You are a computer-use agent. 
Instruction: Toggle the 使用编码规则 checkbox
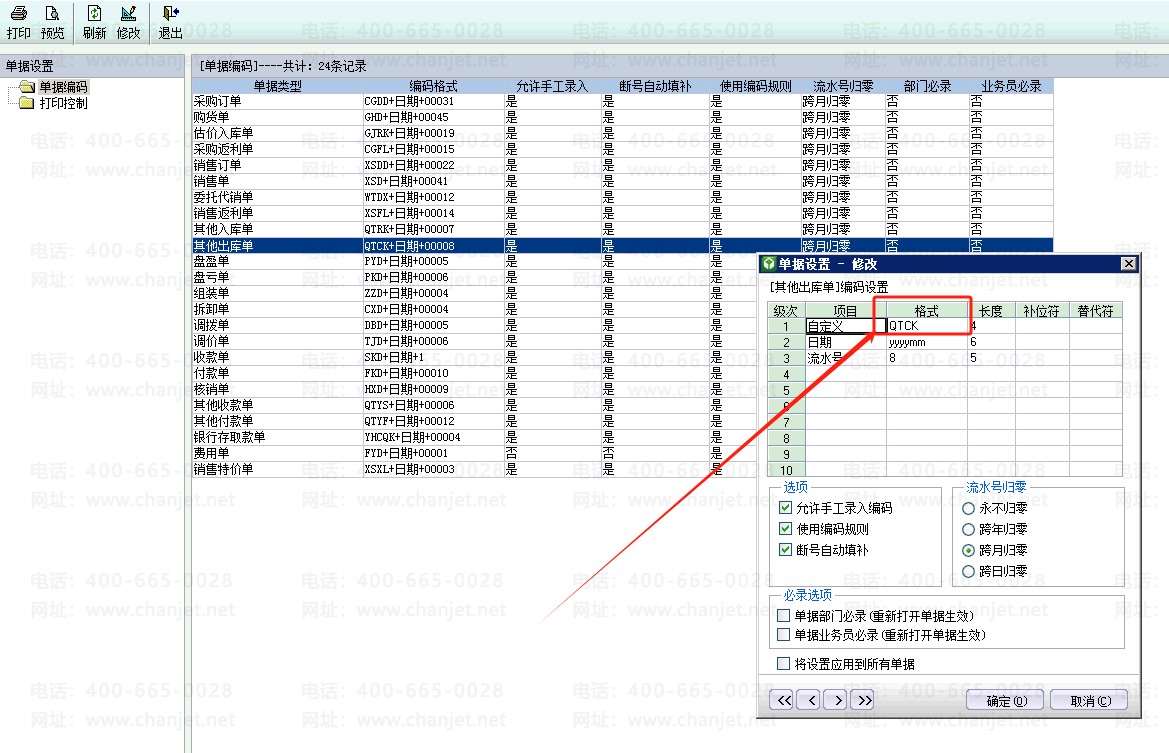point(785,529)
